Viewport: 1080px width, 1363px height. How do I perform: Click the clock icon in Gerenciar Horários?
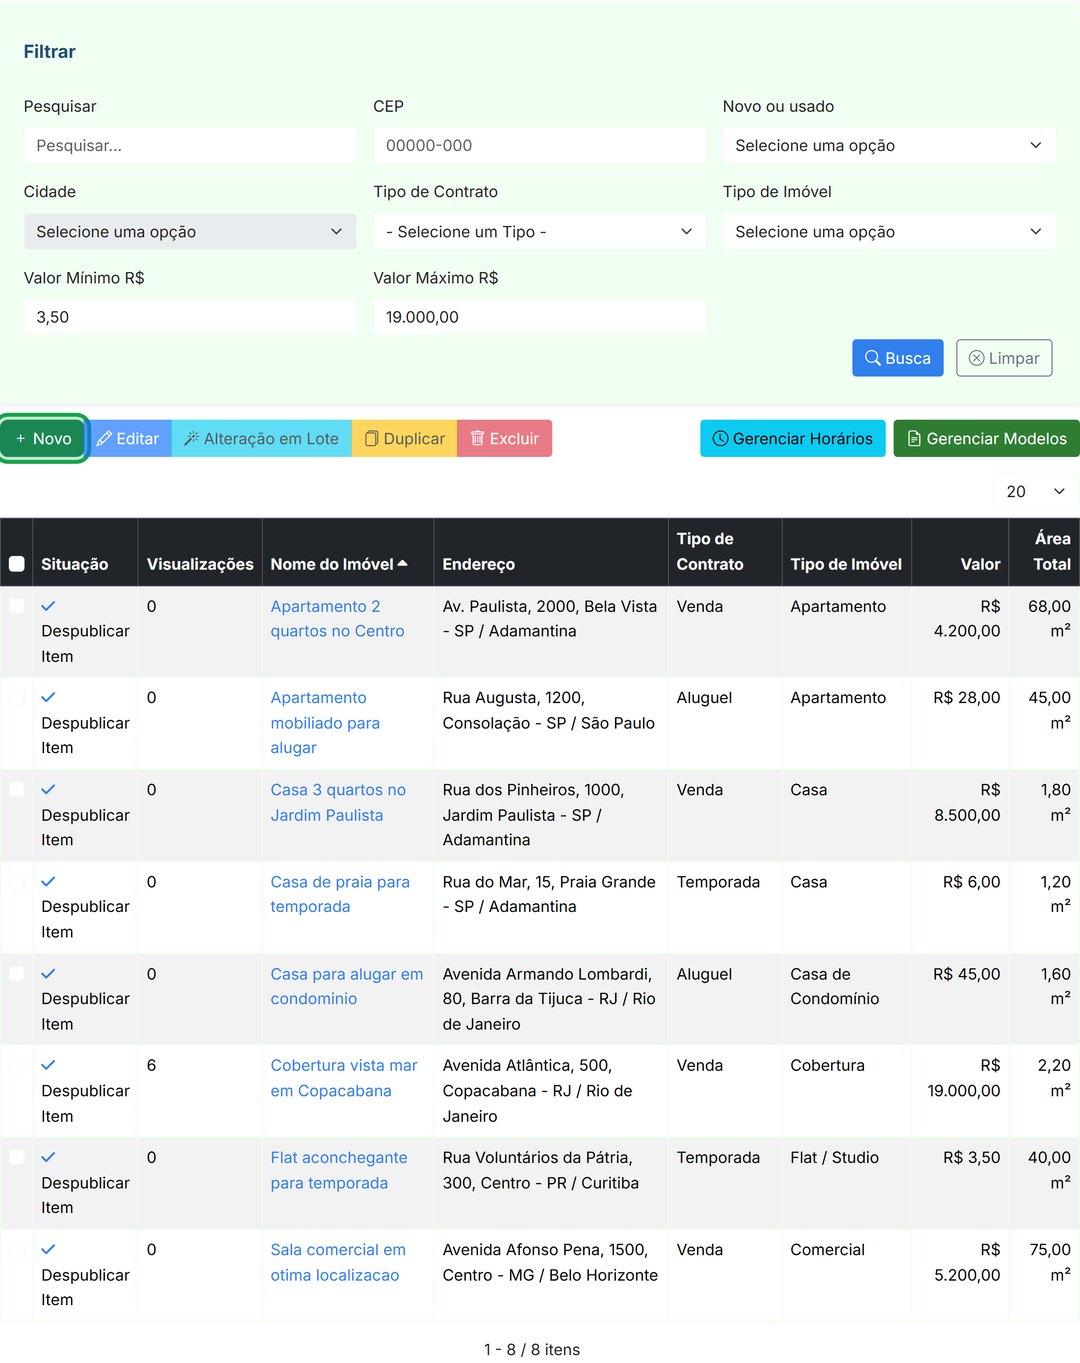[720, 438]
